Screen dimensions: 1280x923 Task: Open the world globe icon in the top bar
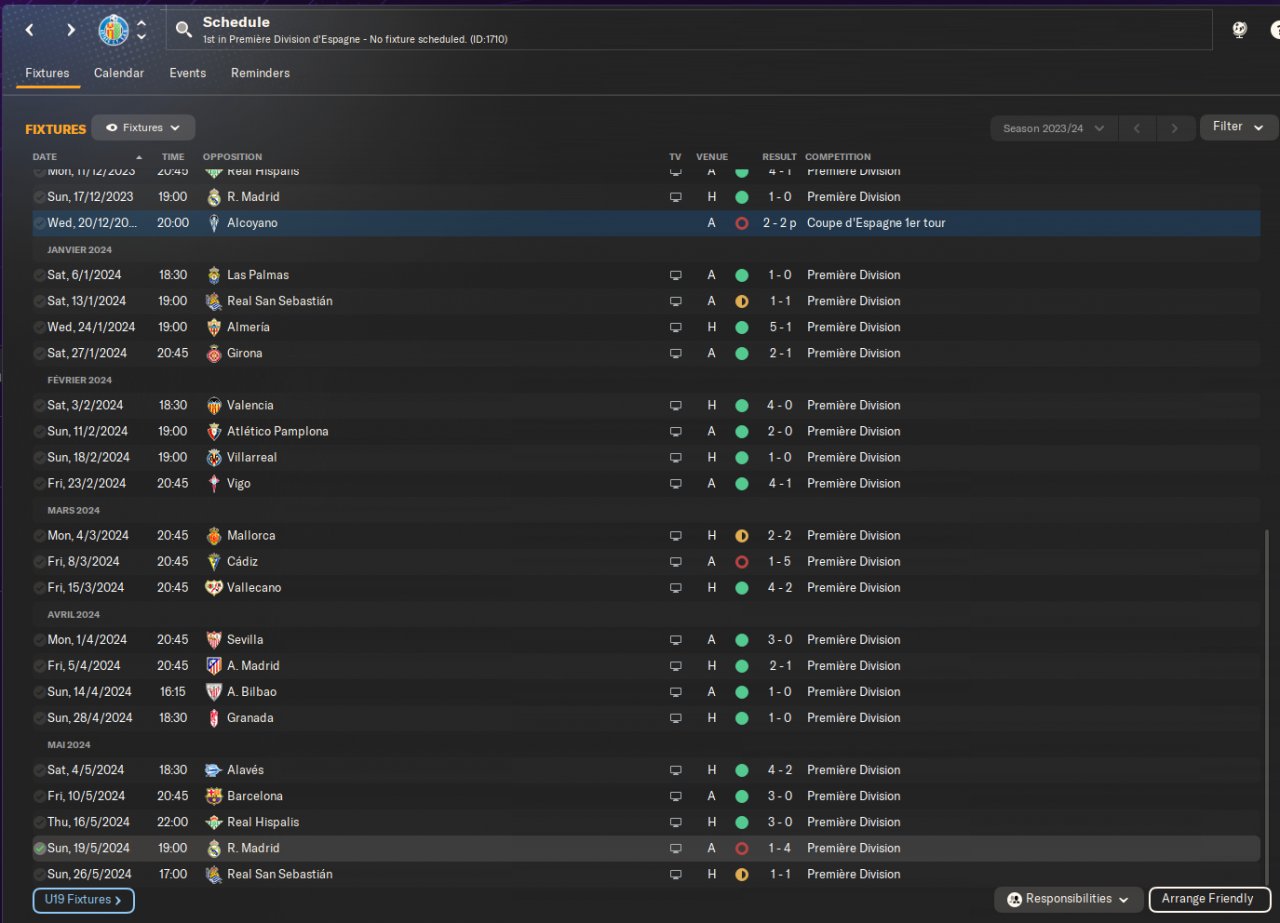coord(1239,30)
